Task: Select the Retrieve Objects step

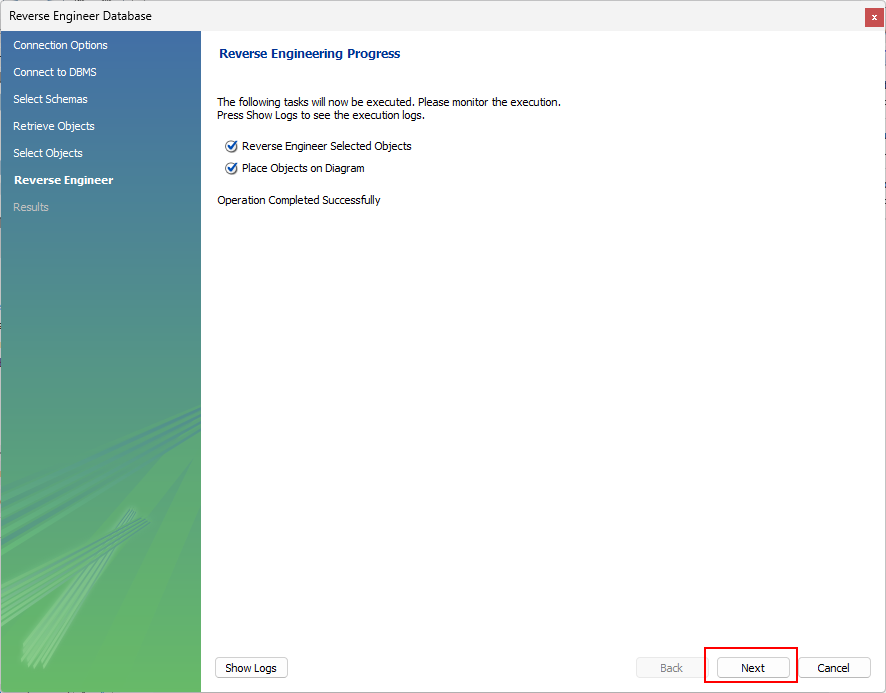Action: coord(54,126)
